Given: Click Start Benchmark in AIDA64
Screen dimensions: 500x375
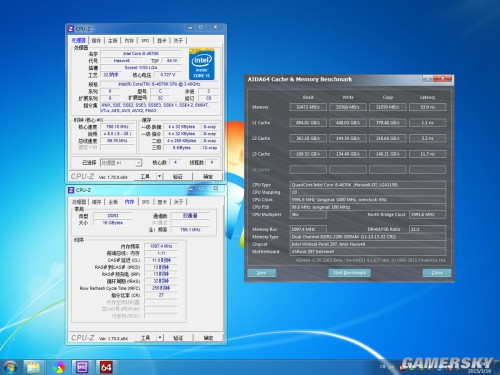Looking at the screenshot, I should click(349, 273).
